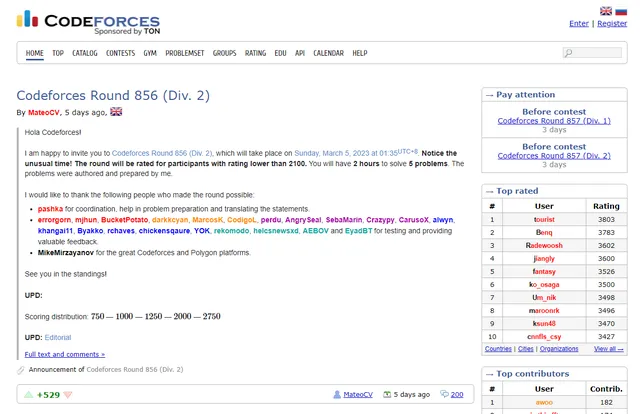Image resolution: width=640 pixels, height=414 pixels.
Task: Click the Register link
Action: [x=612, y=24]
